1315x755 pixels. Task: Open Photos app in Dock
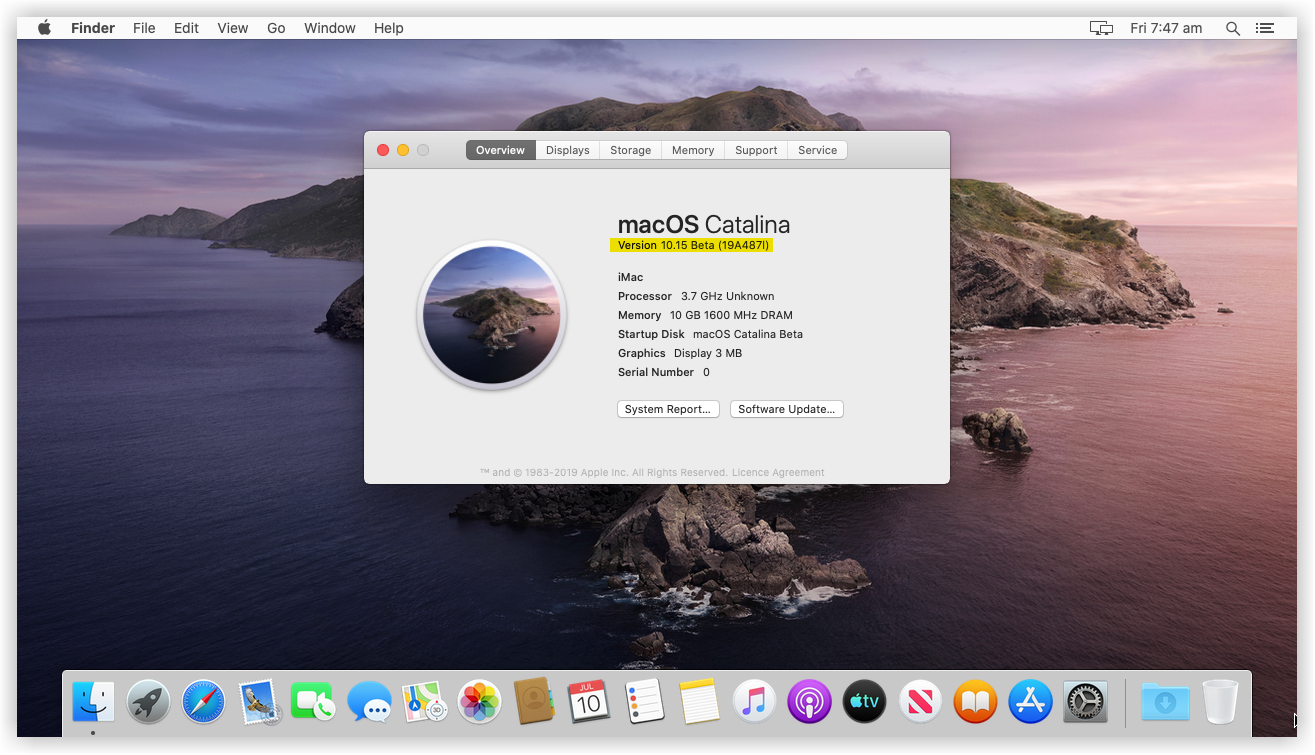tap(479, 701)
